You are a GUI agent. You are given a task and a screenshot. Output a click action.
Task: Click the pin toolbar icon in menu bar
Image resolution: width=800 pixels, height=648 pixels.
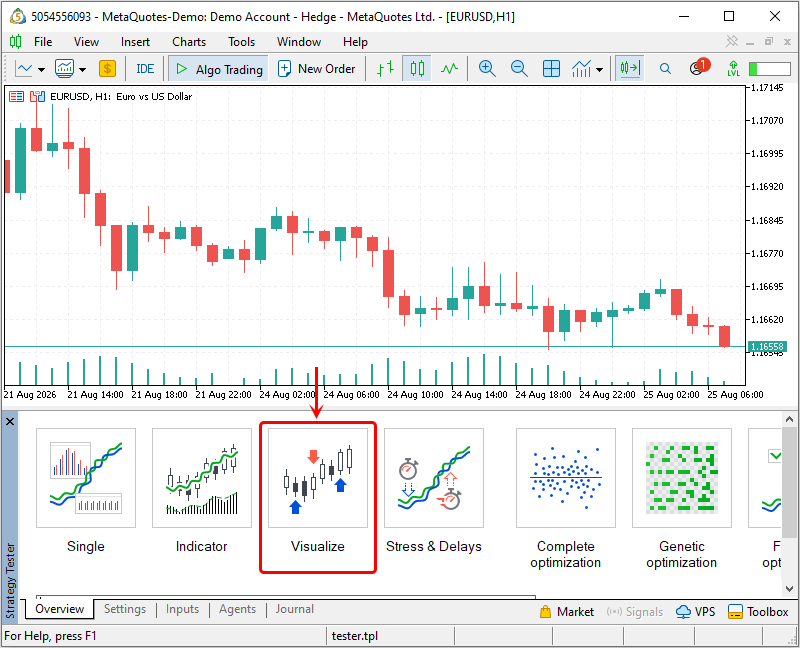(732, 41)
